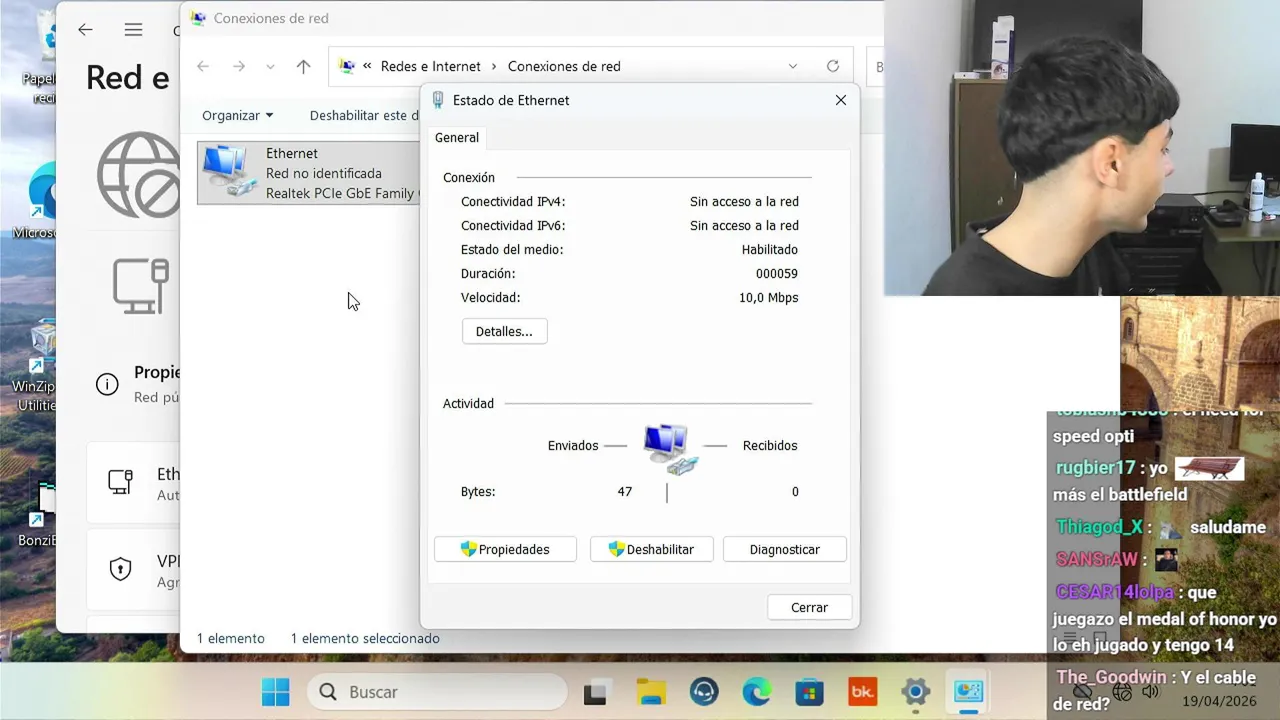The image size is (1280, 720).
Task: Open Settings gear on the taskbar
Action: (915, 692)
